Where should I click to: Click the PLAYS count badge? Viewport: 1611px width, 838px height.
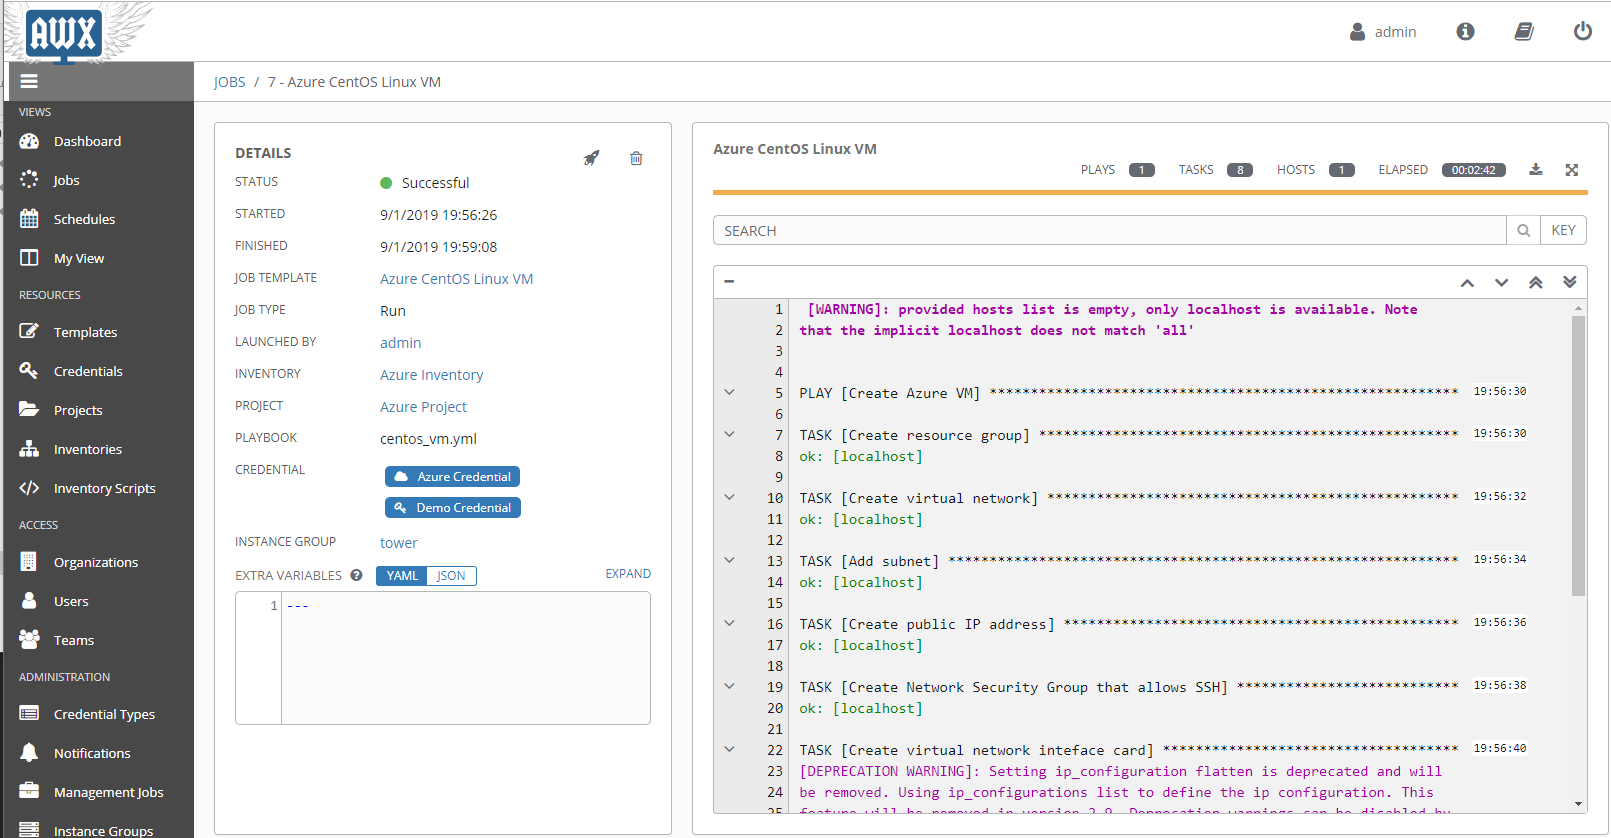(1141, 170)
